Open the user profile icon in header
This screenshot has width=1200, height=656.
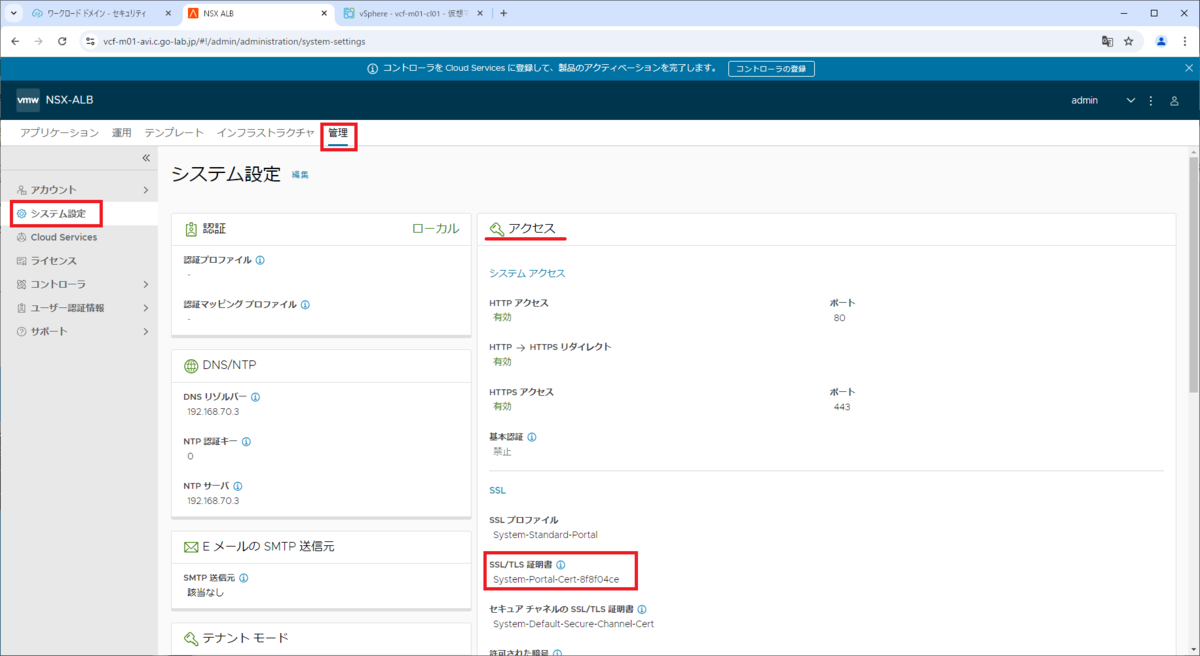(1174, 101)
